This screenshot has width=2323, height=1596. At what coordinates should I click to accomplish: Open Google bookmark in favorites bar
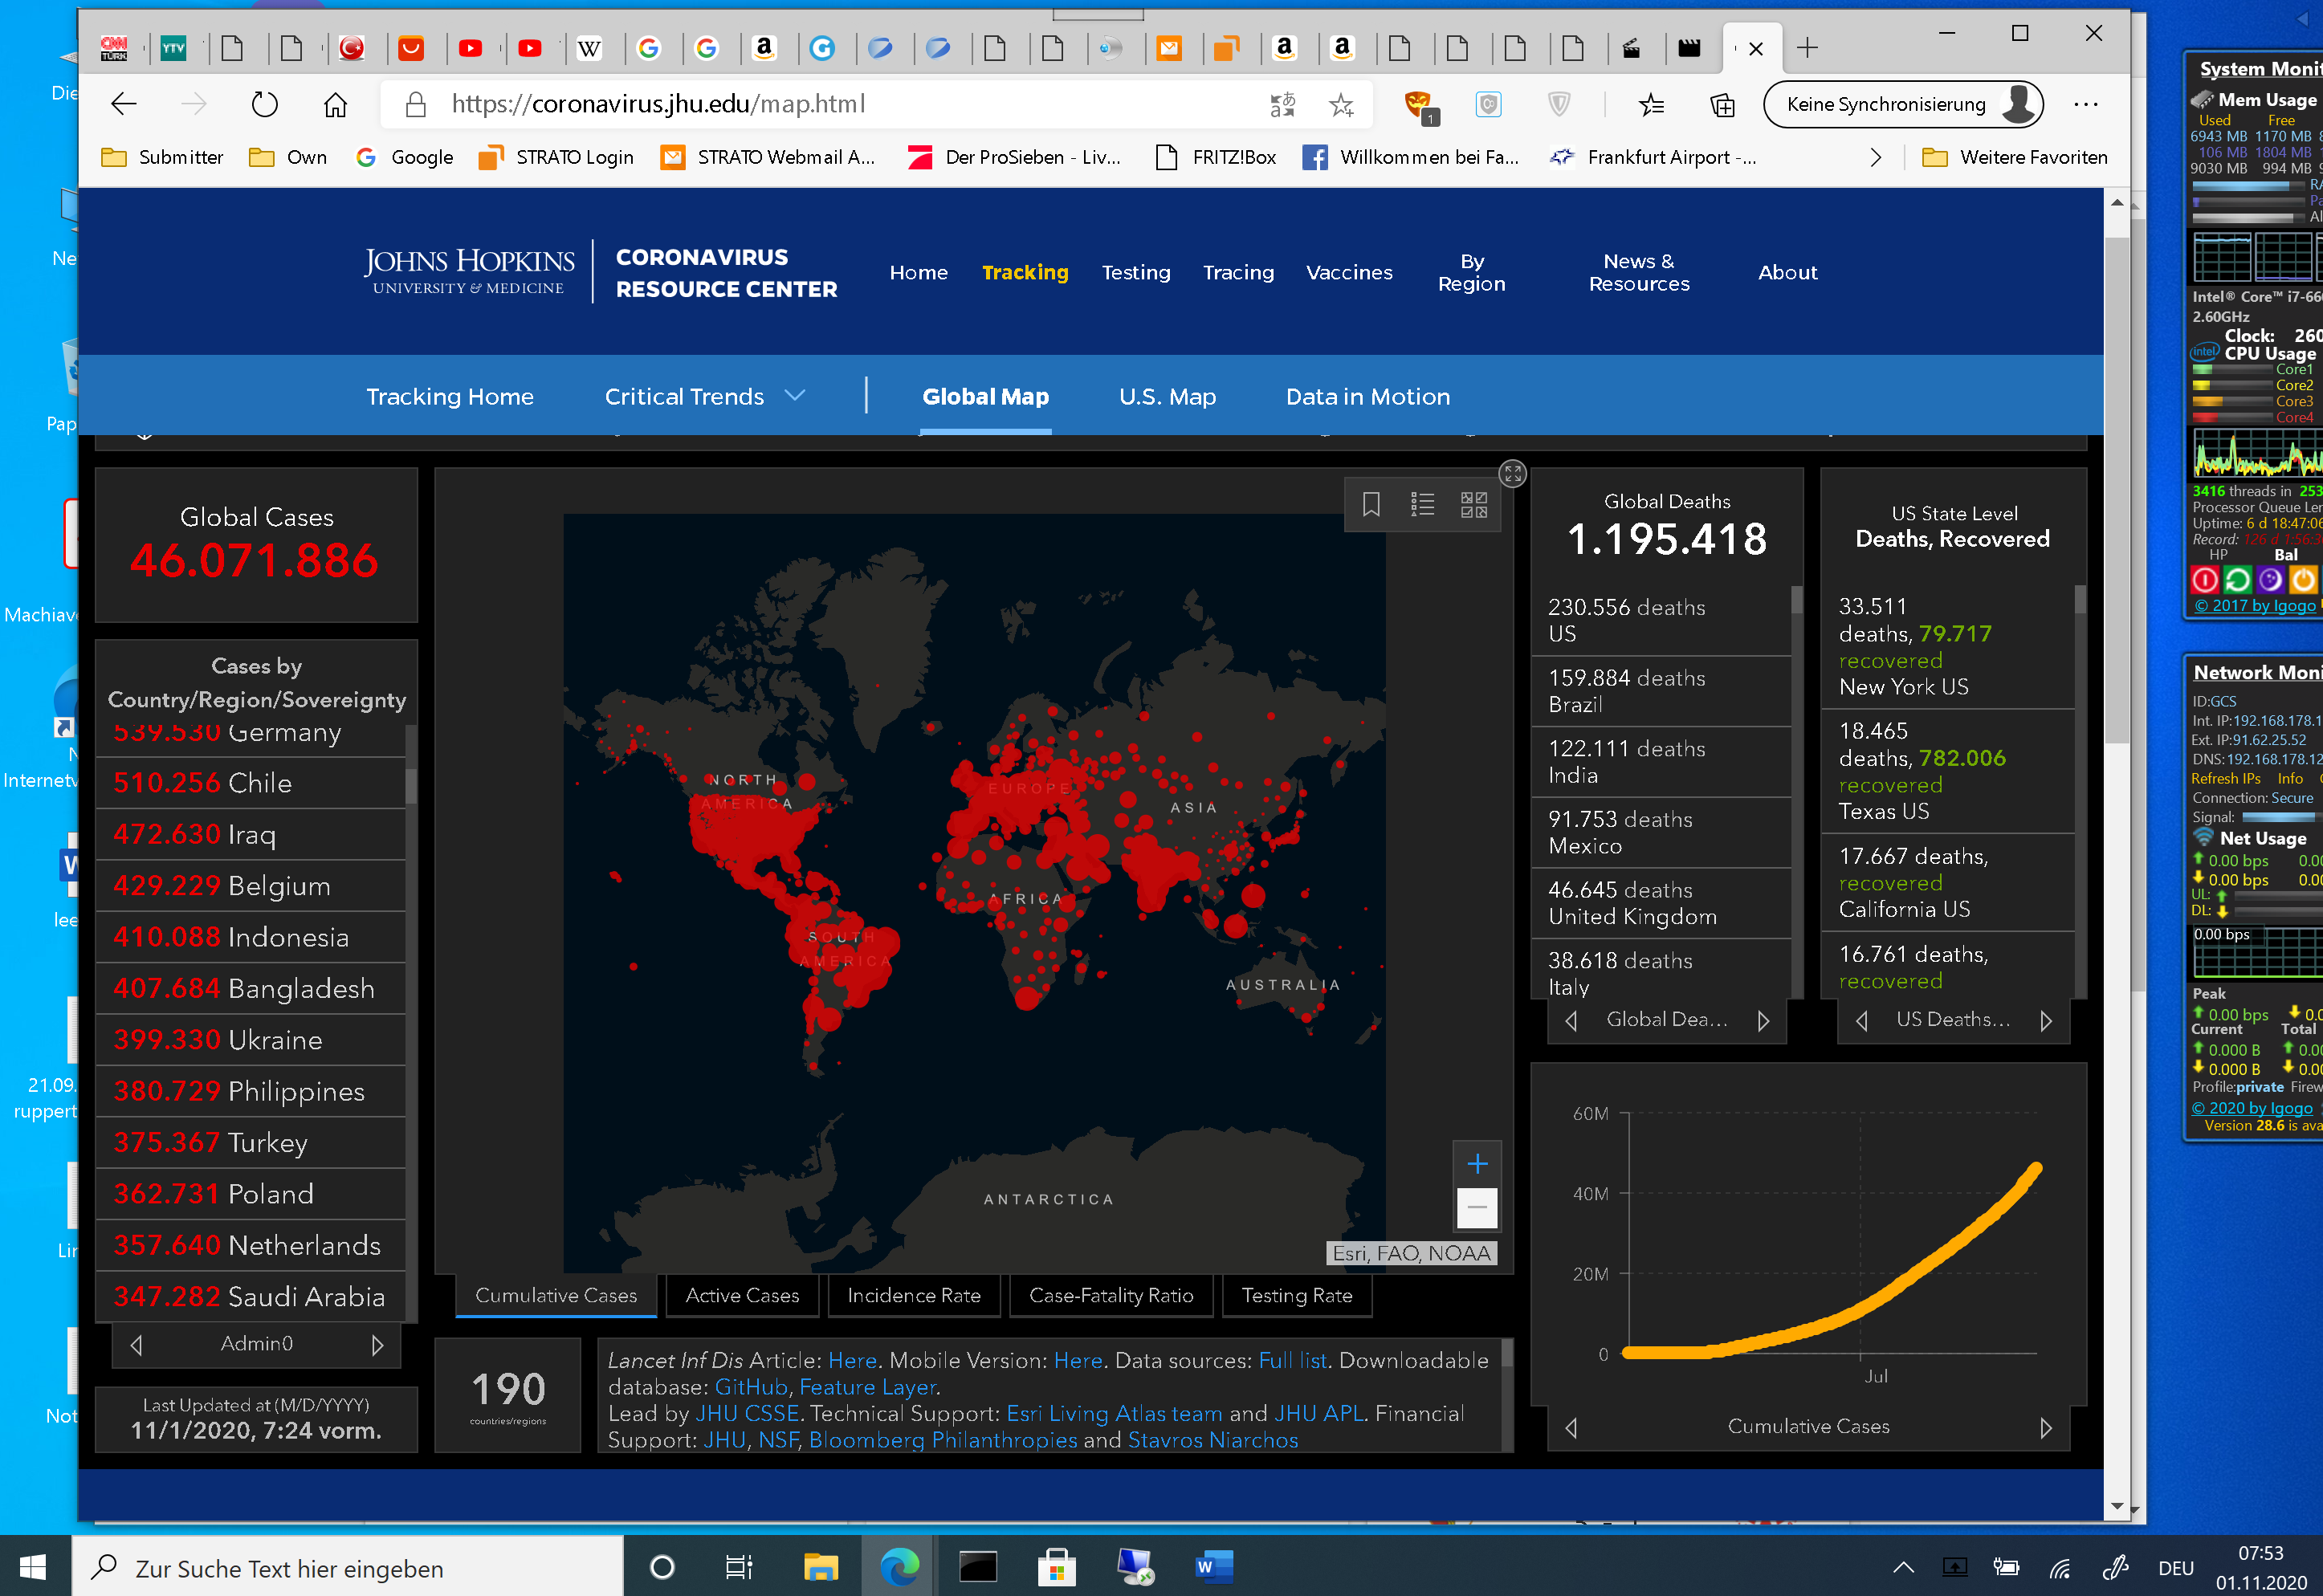[405, 157]
